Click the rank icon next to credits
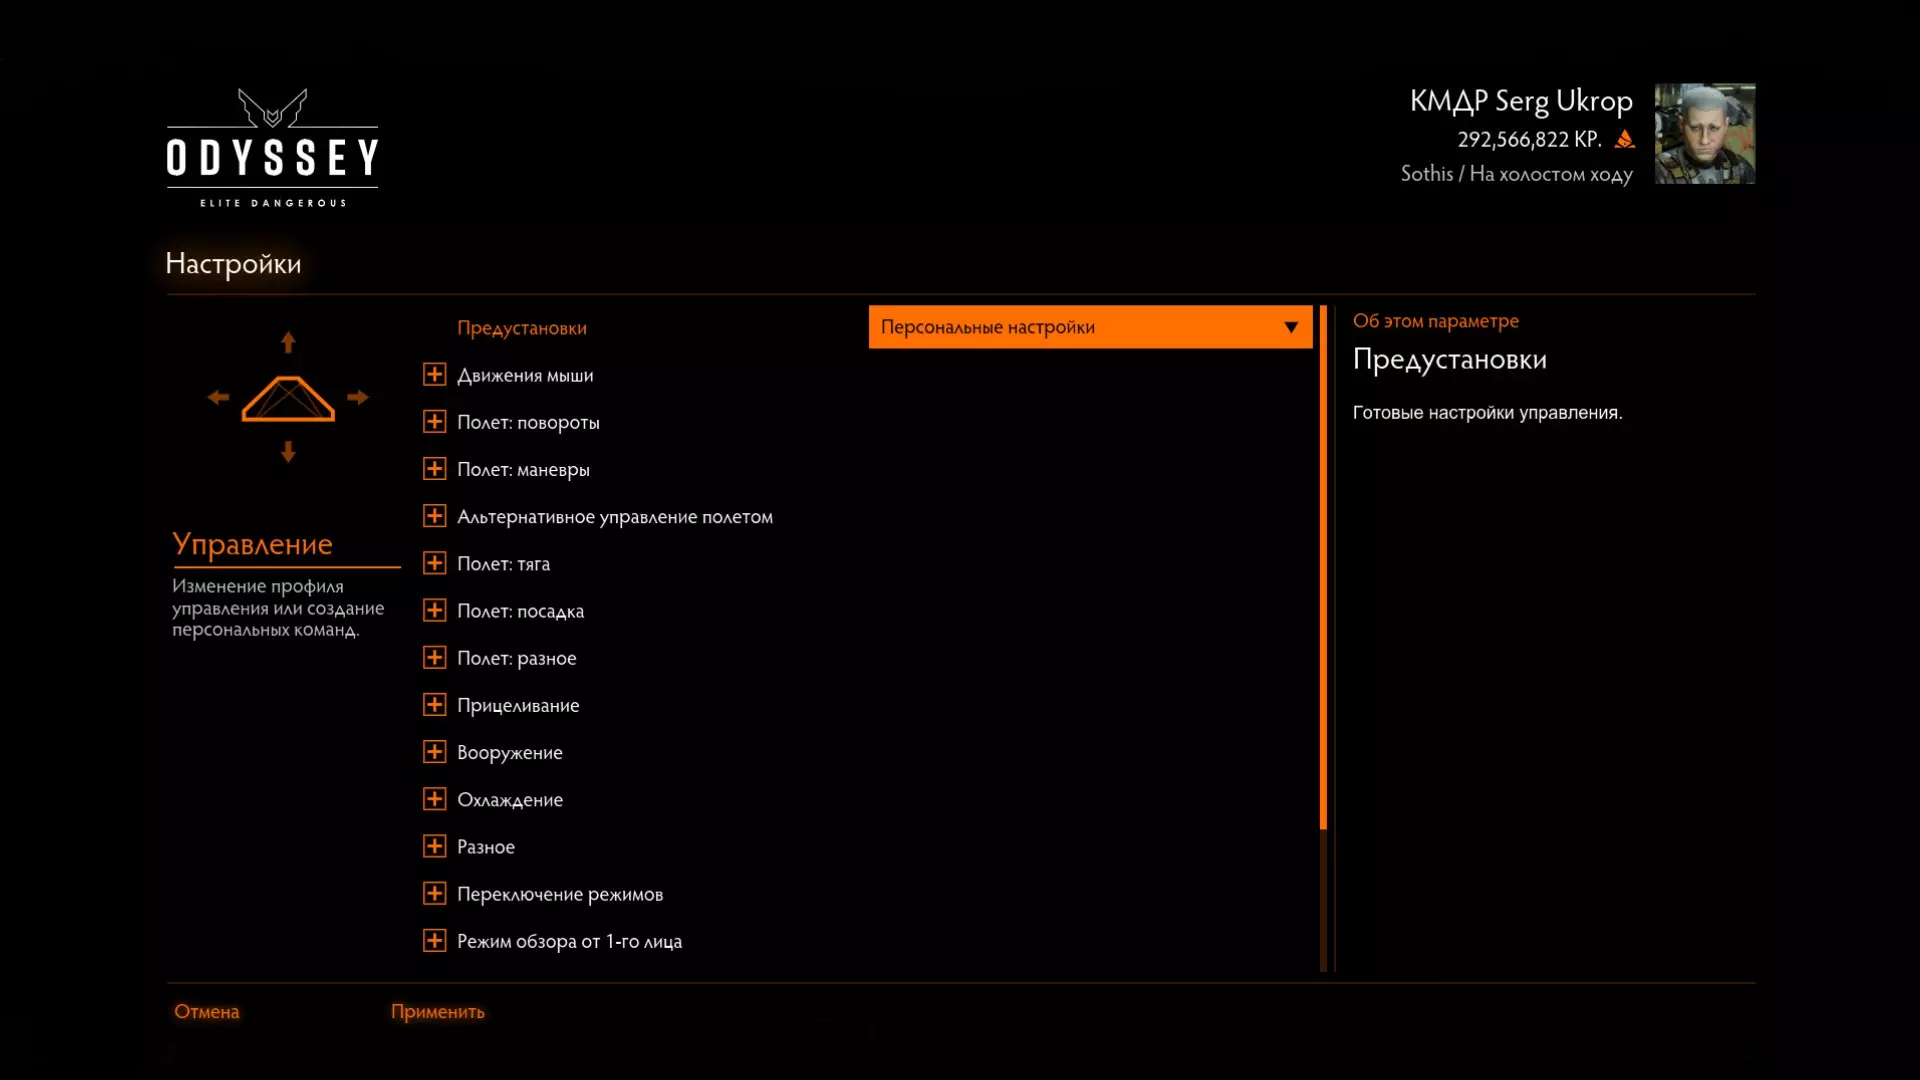The image size is (1920, 1080). tap(1625, 140)
